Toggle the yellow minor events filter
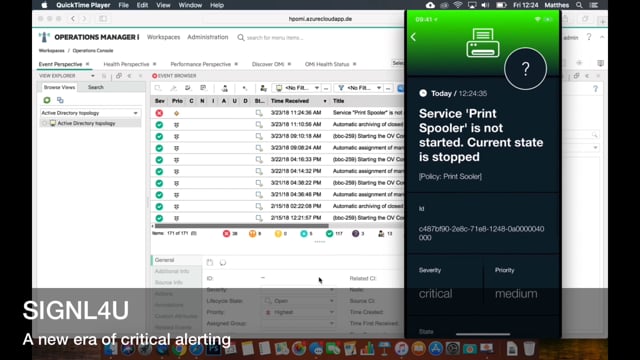 (280, 233)
